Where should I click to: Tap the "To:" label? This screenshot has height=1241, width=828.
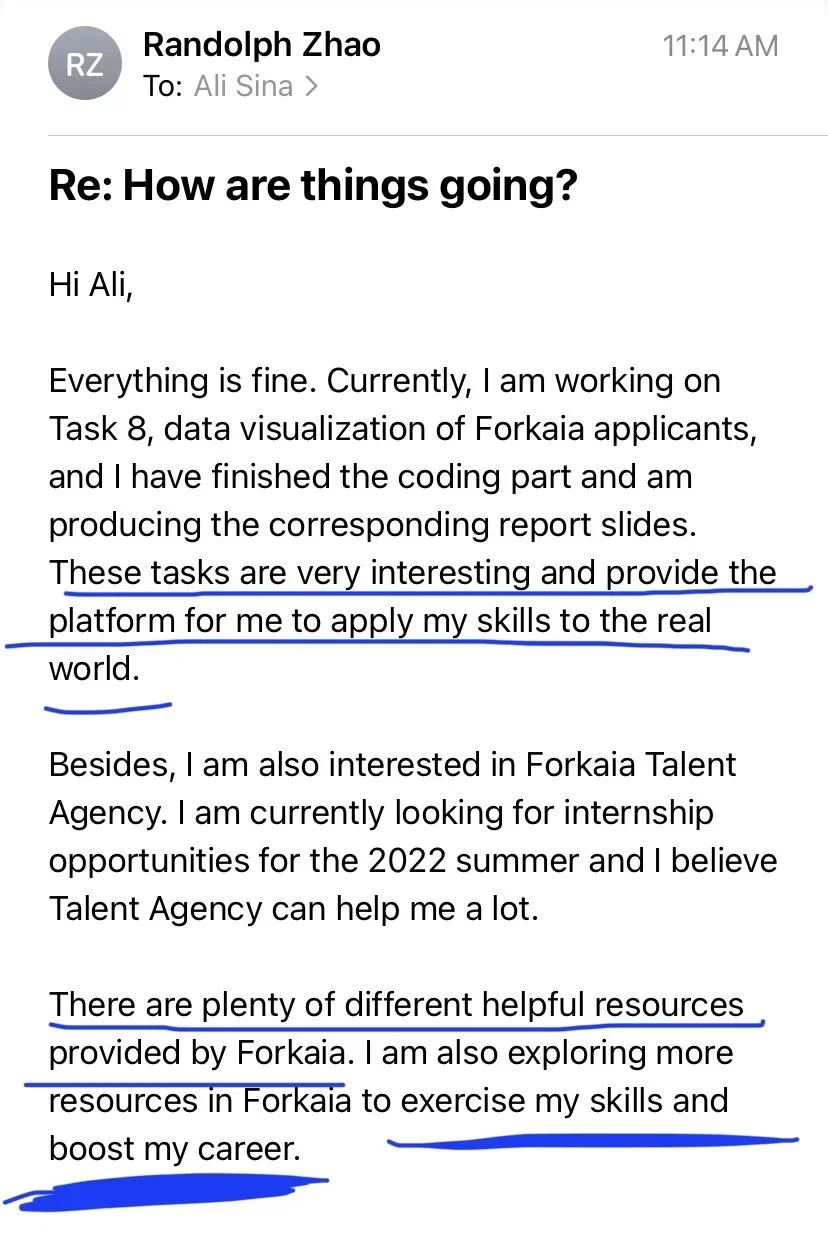point(163,86)
